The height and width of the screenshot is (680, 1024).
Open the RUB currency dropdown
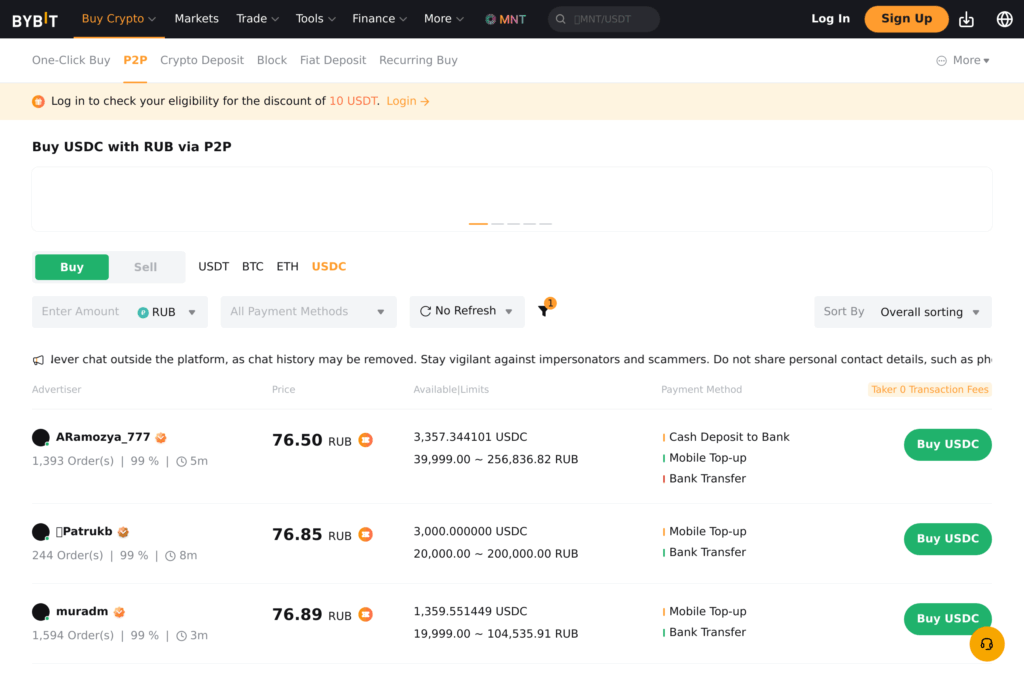[x=167, y=312]
